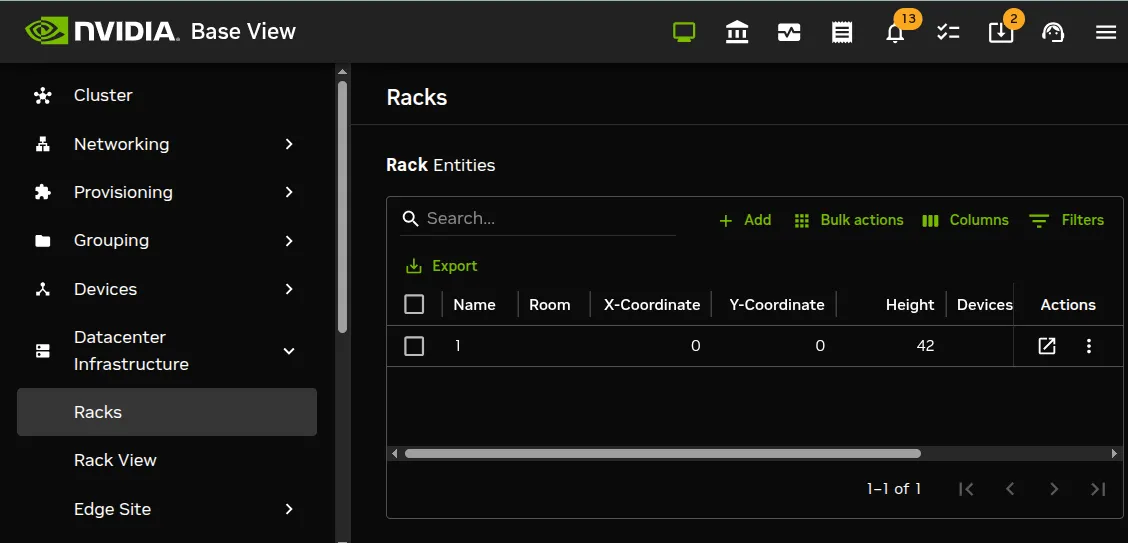Open the Edge Site menu item
Viewport: 1128px width, 543px height.
click(112, 509)
